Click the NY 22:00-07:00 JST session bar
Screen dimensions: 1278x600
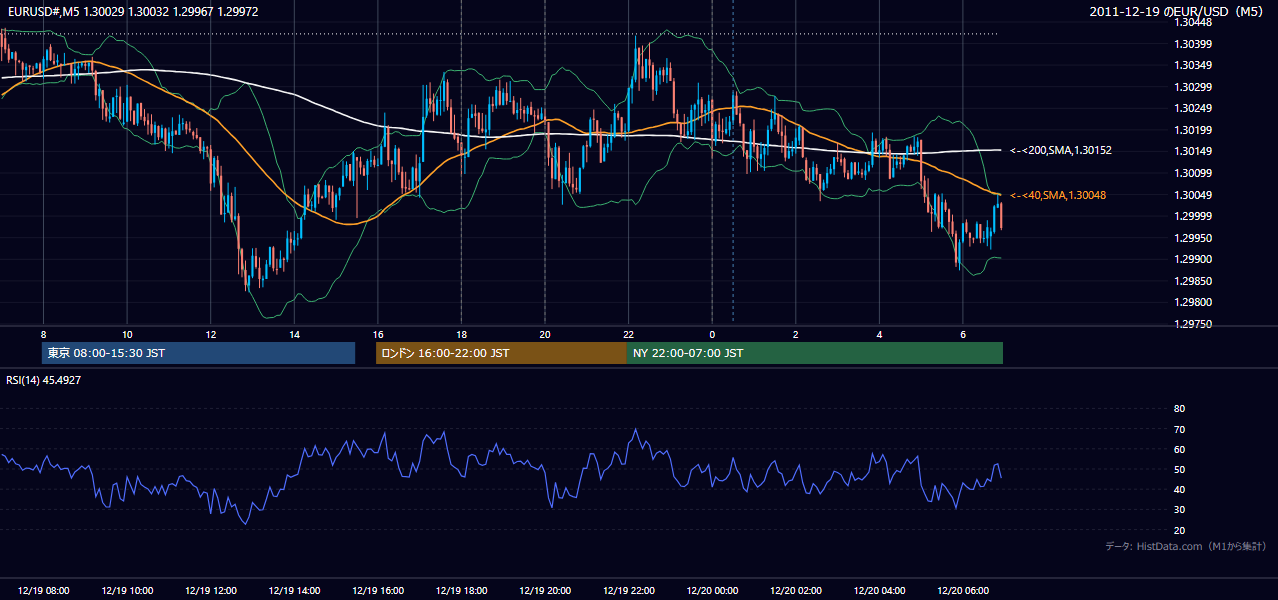tap(815, 353)
